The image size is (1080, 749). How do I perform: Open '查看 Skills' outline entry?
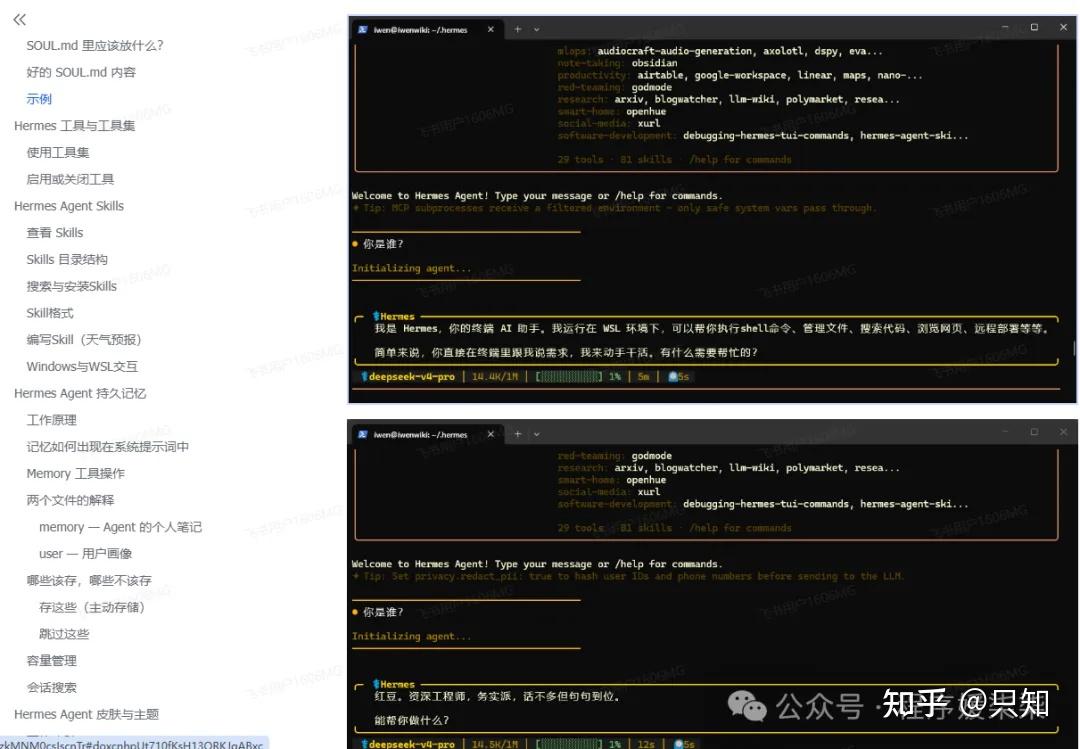(x=54, y=233)
